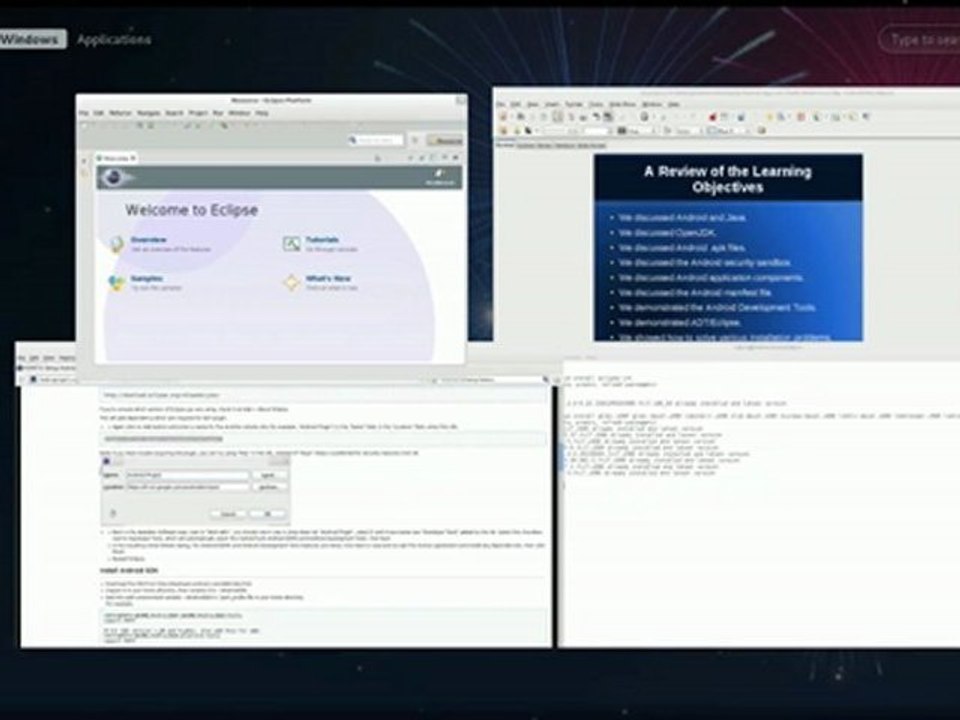The width and height of the screenshot is (960, 720).
Task: Select the Eclipse Platform window thumbnail
Action: [x=271, y=229]
